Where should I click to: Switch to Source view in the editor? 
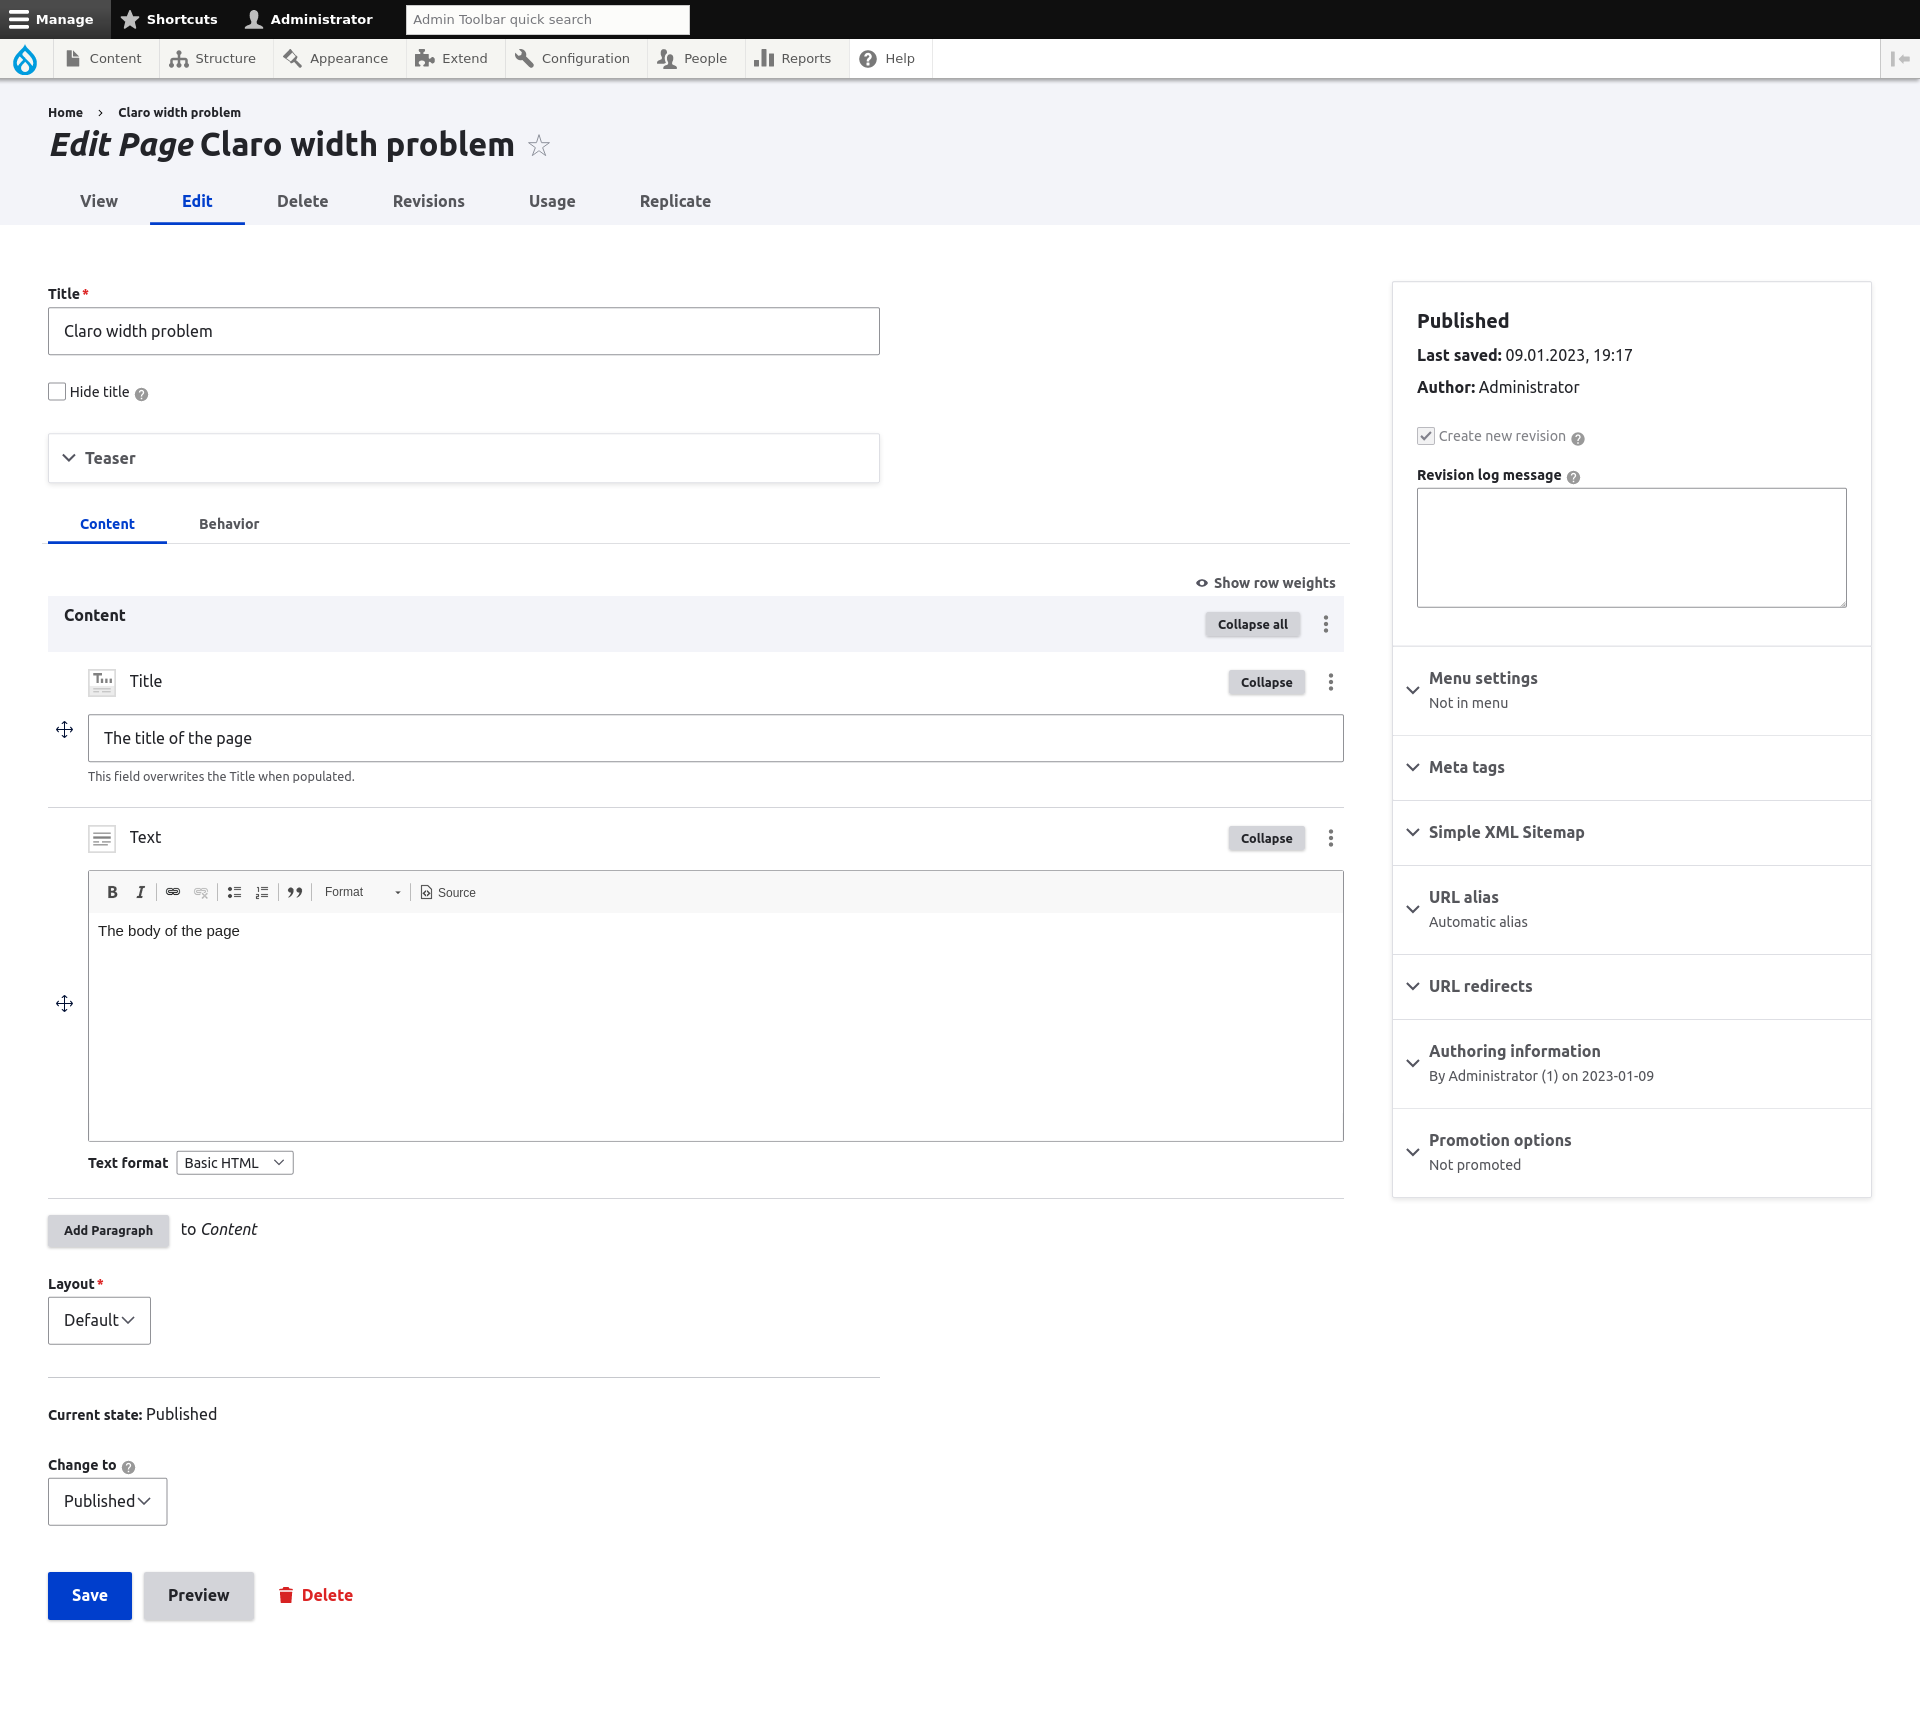click(x=448, y=892)
